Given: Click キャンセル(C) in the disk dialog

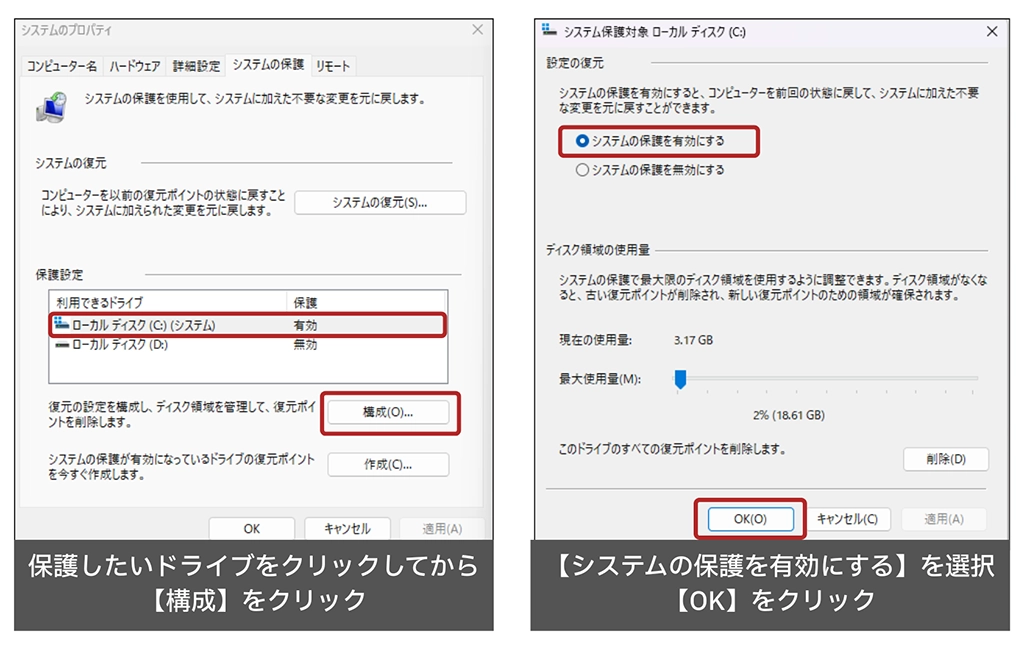Looking at the screenshot, I should click(847, 519).
